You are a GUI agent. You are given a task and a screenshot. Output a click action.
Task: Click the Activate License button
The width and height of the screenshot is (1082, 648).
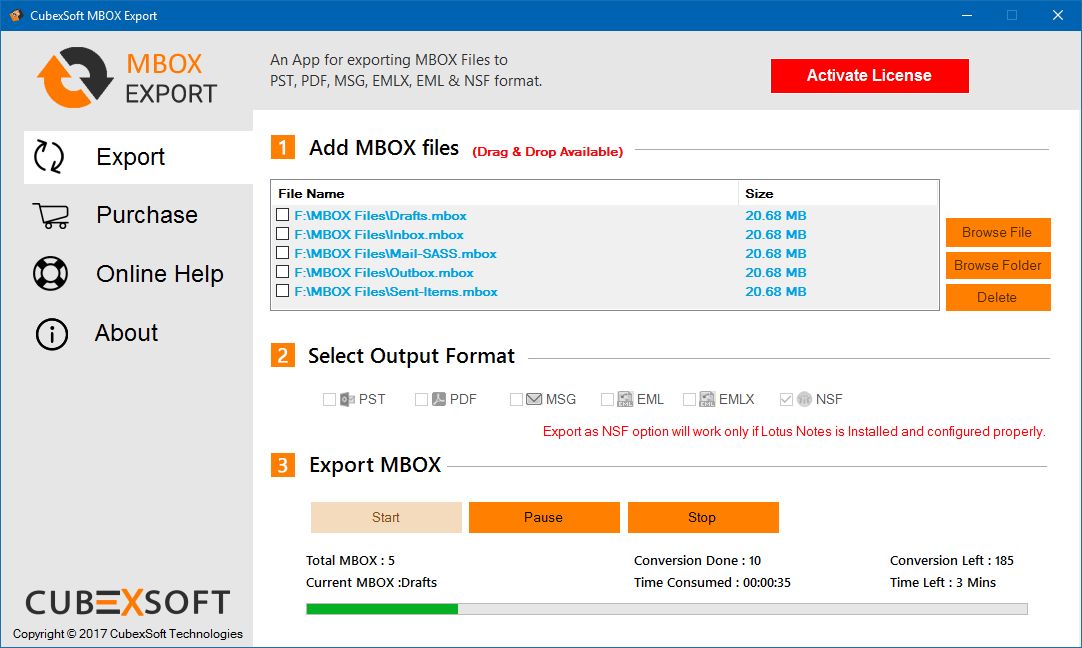(869, 75)
